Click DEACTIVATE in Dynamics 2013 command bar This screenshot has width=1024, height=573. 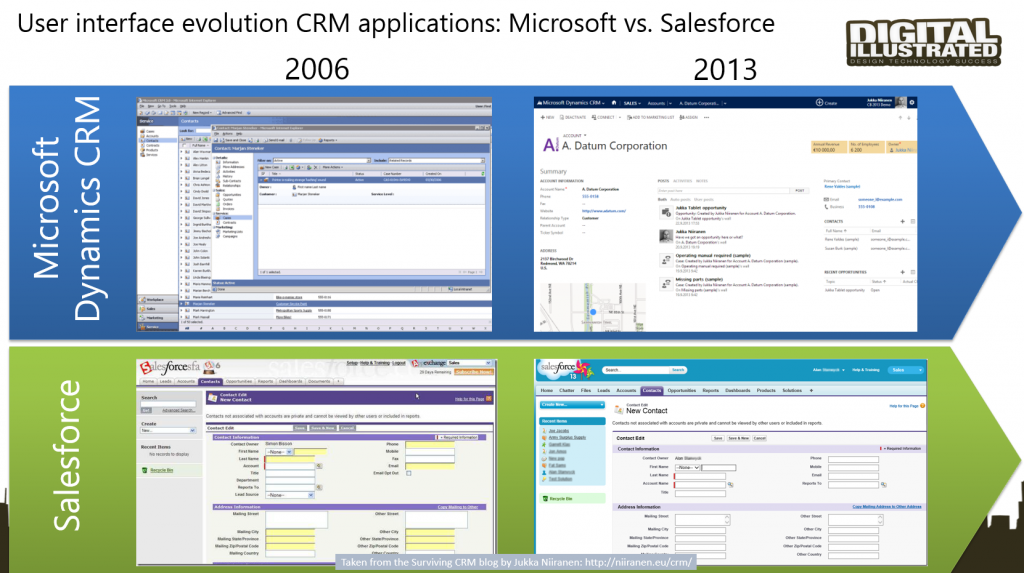pyautogui.click(x=573, y=117)
